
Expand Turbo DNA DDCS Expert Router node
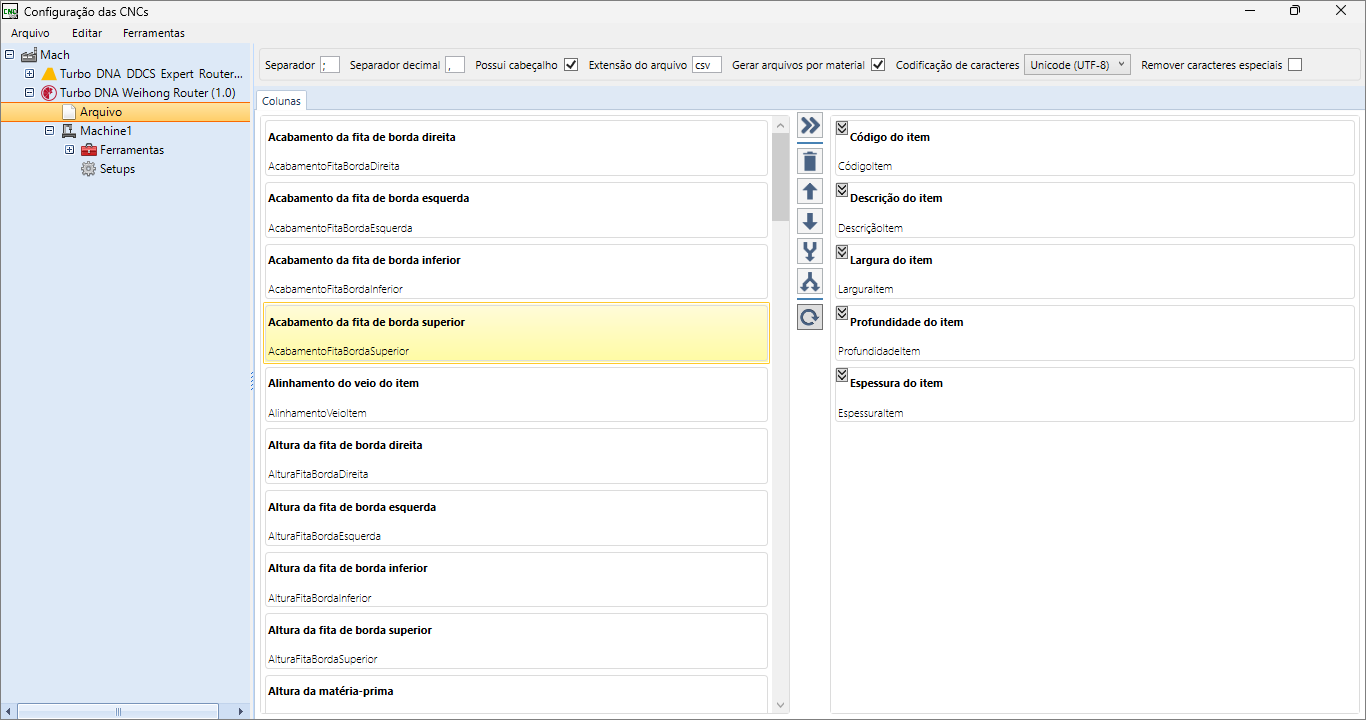pos(30,74)
